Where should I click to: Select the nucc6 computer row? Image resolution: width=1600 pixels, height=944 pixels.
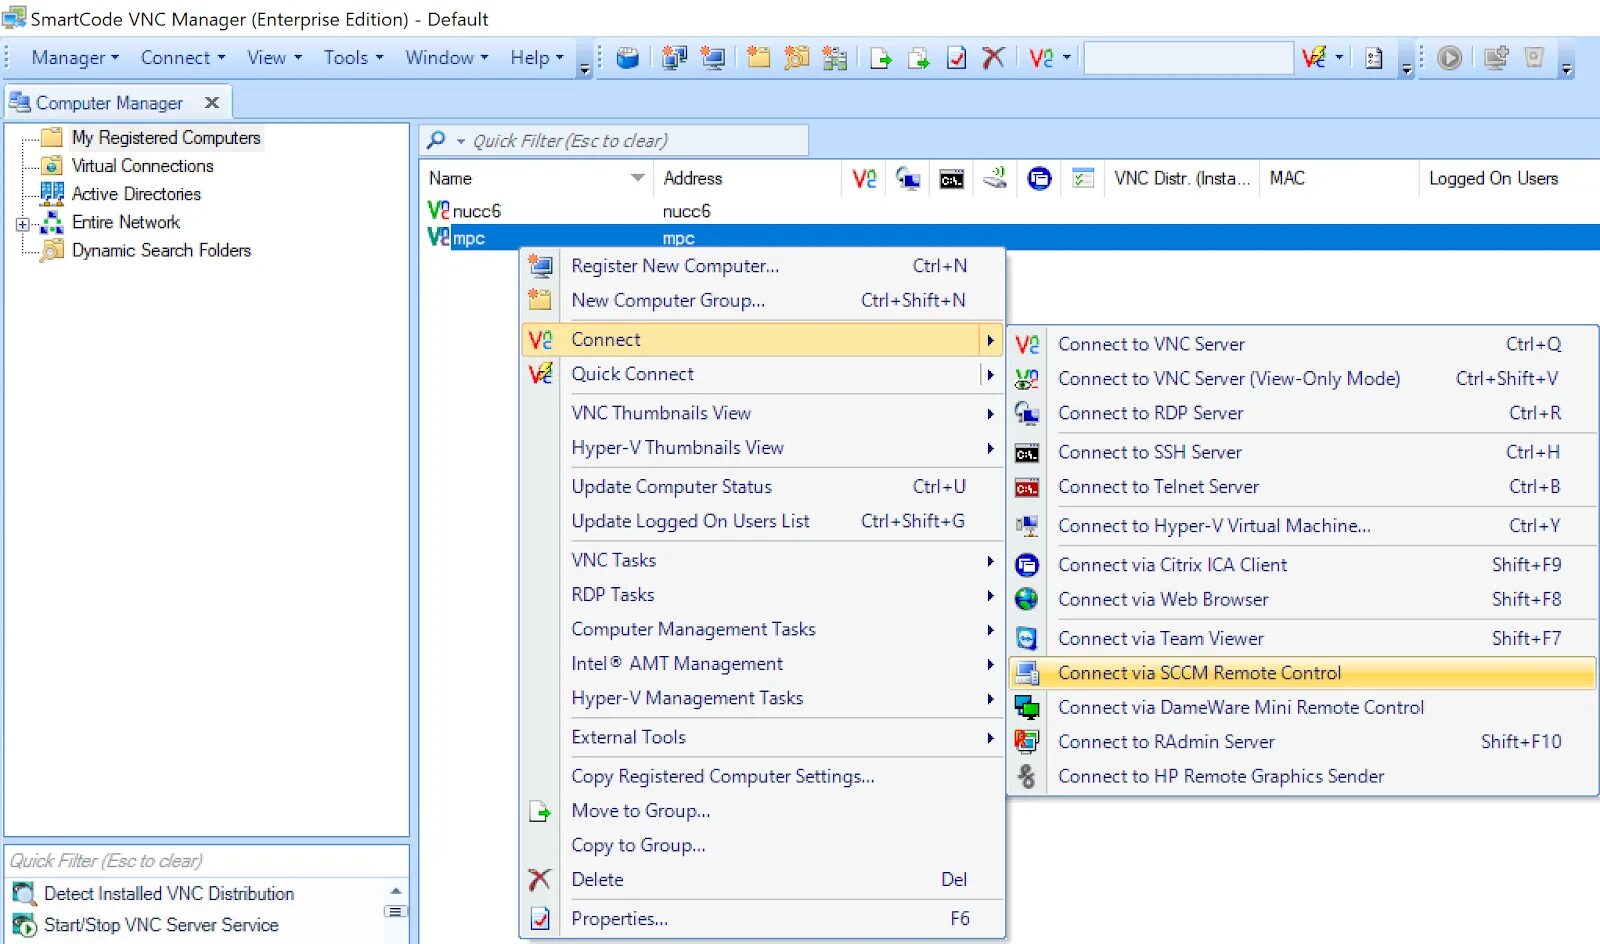1010,211
